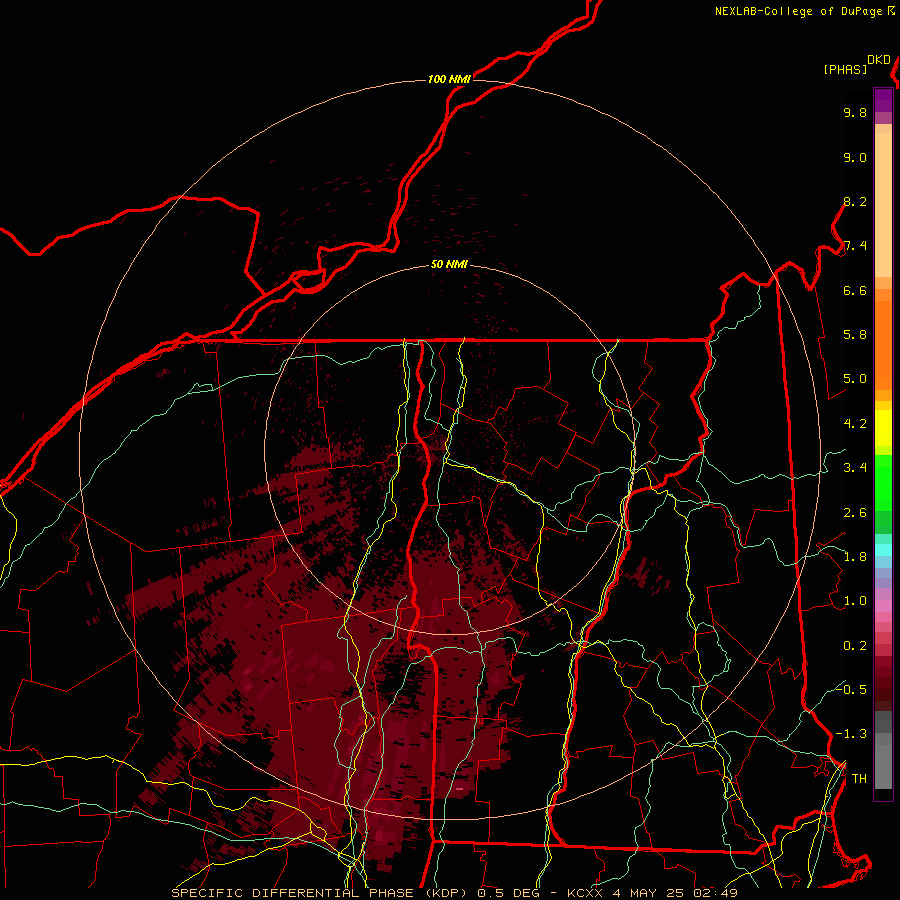Click the -0.5 scale value
The width and height of the screenshot is (900, 900).
[x=851, y=689]
